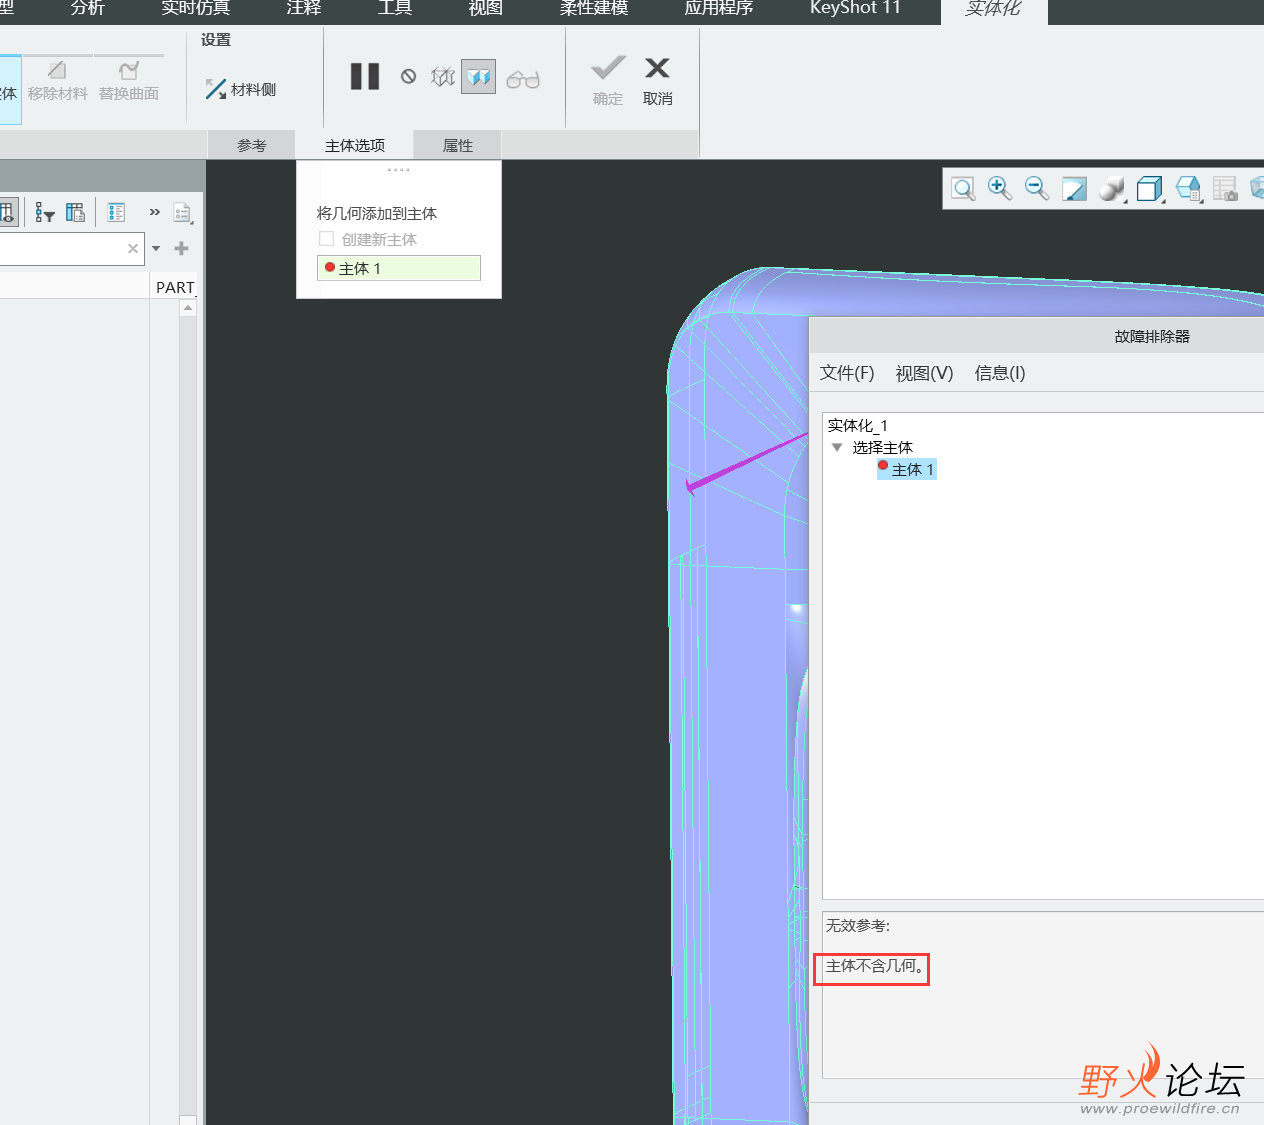
Task: Confirm with the 确定 checkmark button
Action: click(608, 80)
